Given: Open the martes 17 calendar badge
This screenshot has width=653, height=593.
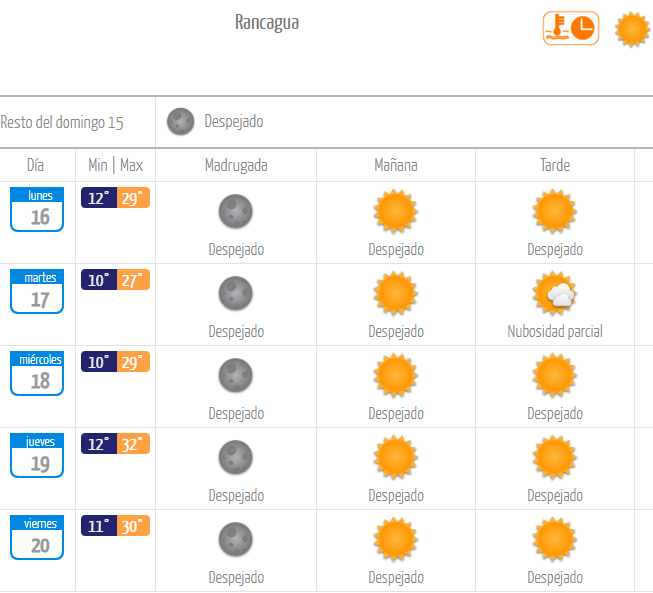Looking at the screenshot, I should (37, 291).
